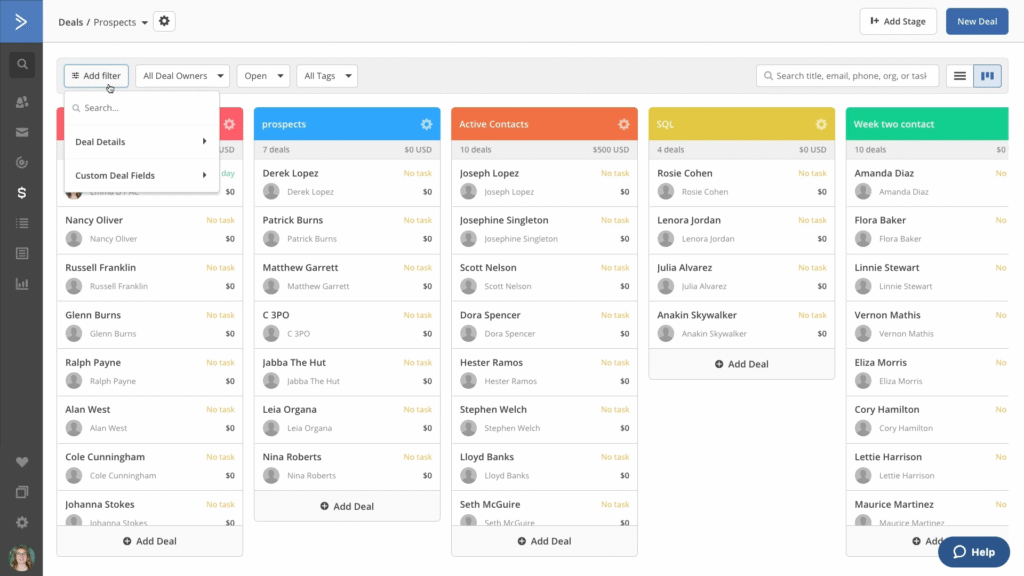This screenshot has width=1024, height=576.
Task: Switch to list view layout
Action: coord(960,75)
